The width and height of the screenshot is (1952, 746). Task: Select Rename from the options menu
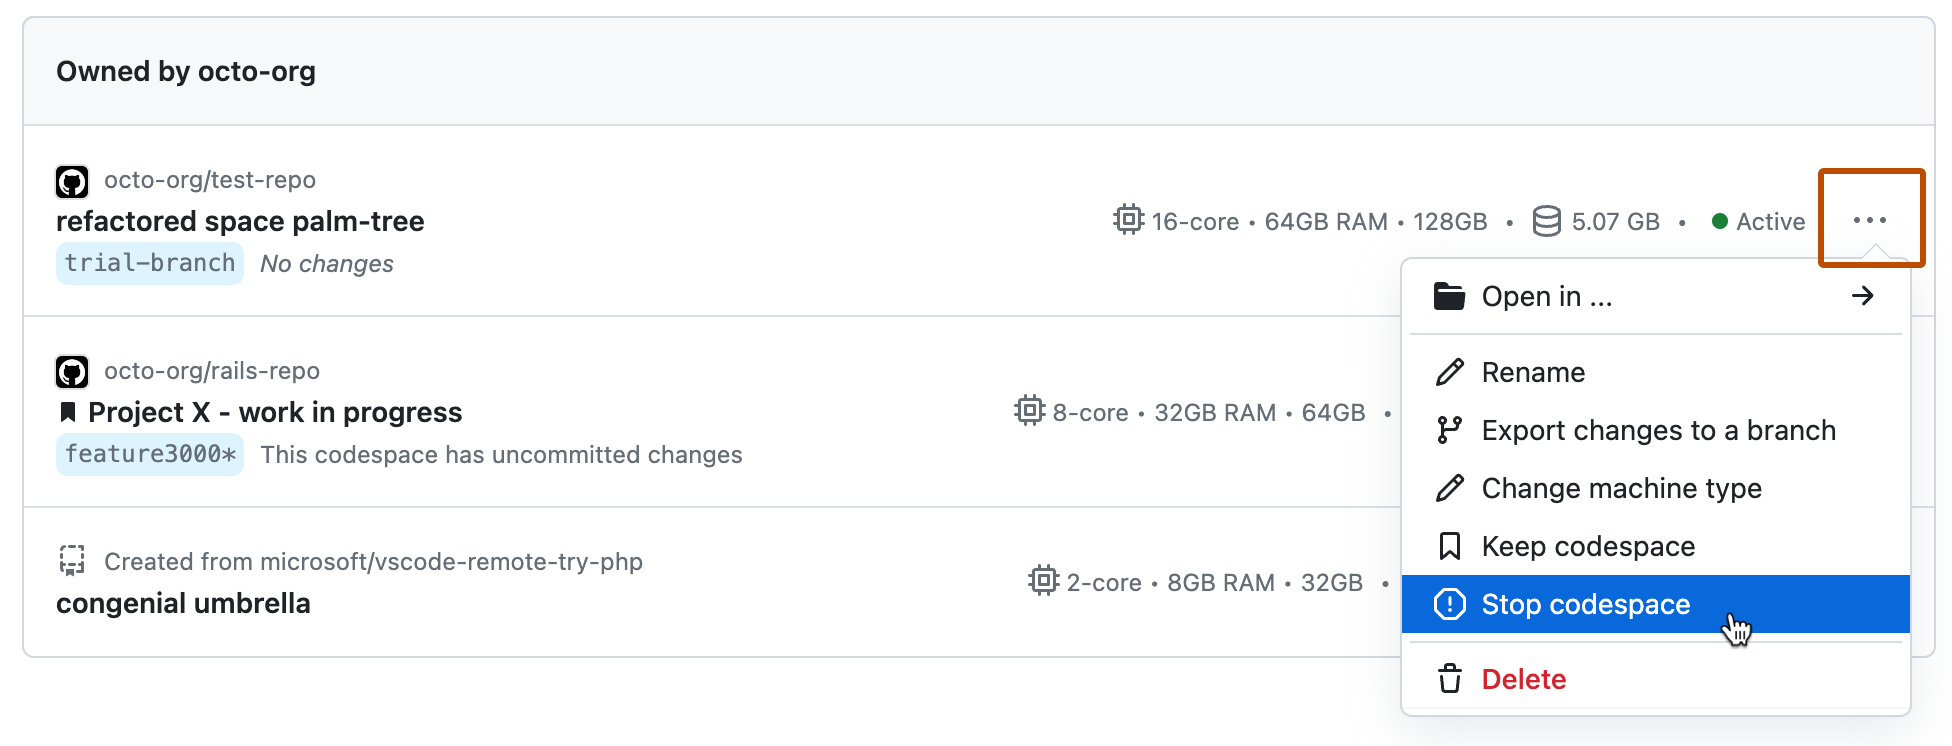point(1533,372)
